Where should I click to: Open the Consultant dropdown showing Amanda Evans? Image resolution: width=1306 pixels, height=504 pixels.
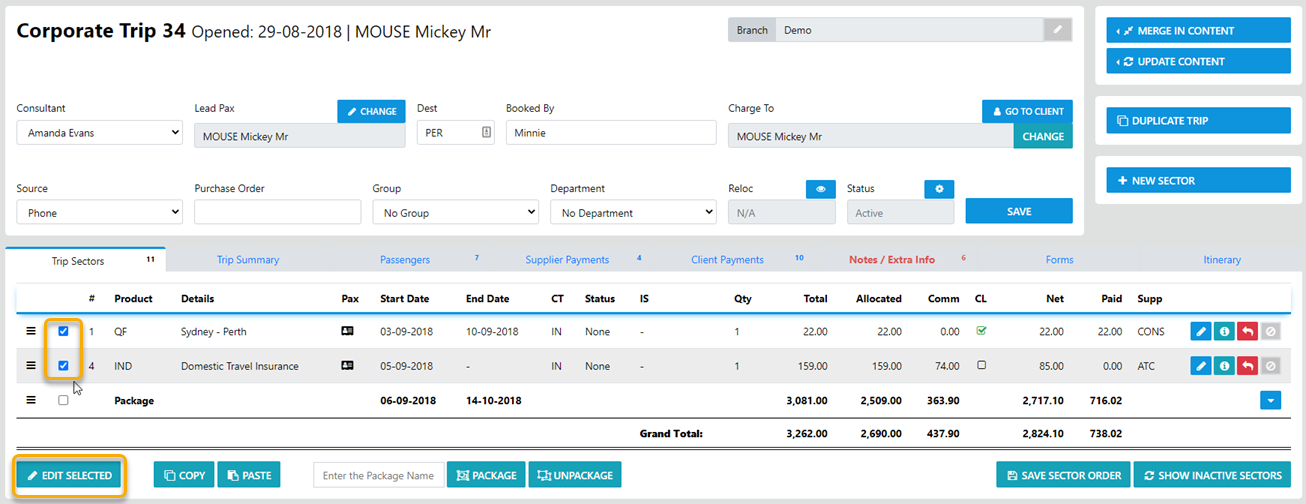click(x=99, y=133)
